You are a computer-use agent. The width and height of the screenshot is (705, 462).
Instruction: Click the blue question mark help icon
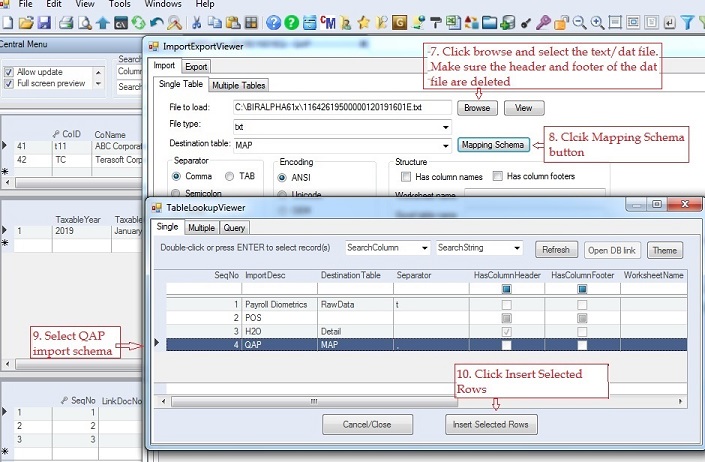273,22
